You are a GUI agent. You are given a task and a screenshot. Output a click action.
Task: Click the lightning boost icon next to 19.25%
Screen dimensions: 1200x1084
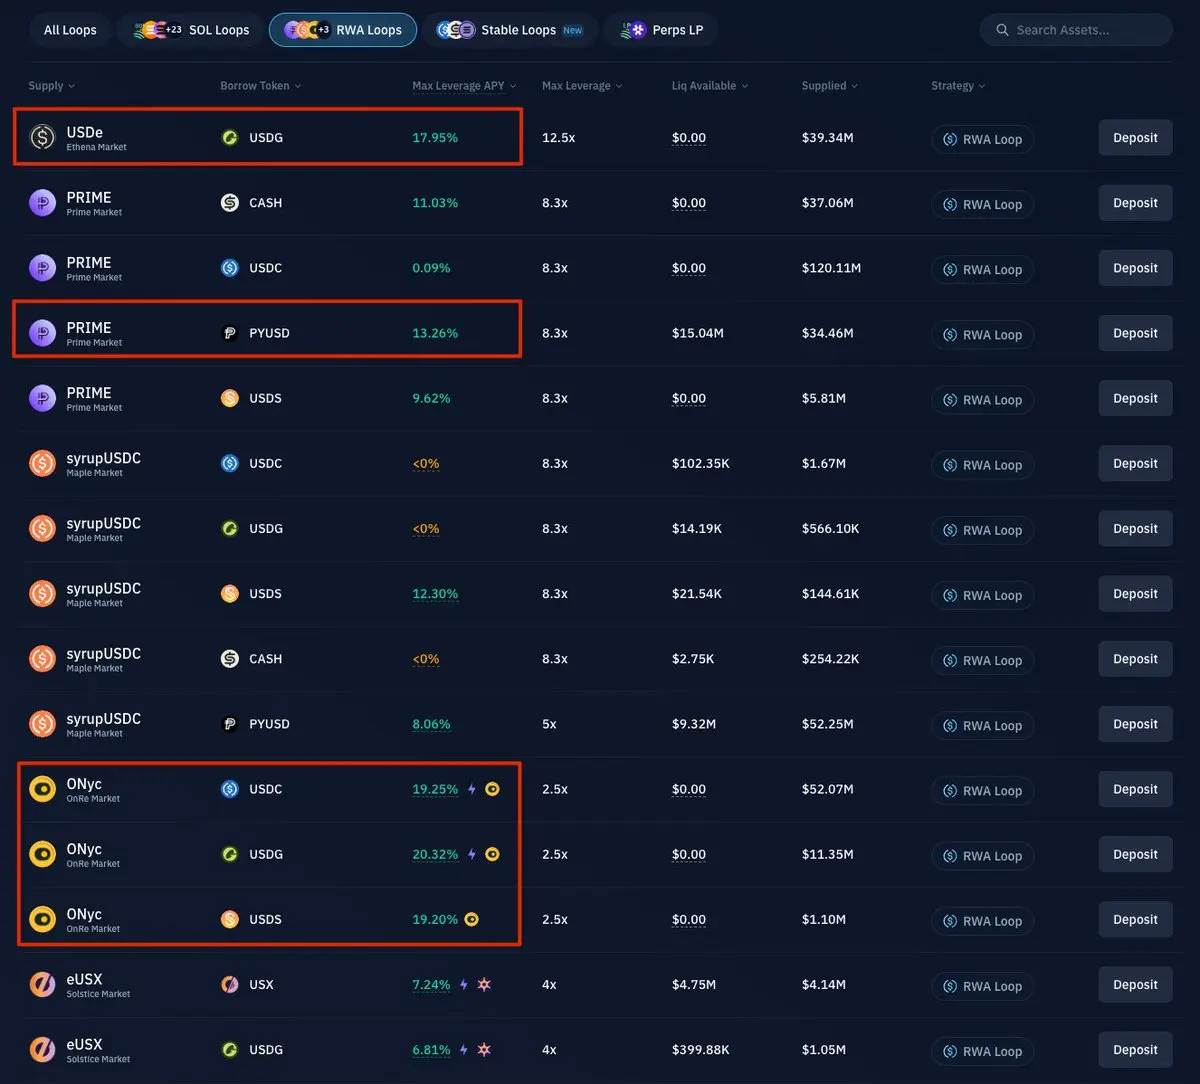click(x=472, y=789)
